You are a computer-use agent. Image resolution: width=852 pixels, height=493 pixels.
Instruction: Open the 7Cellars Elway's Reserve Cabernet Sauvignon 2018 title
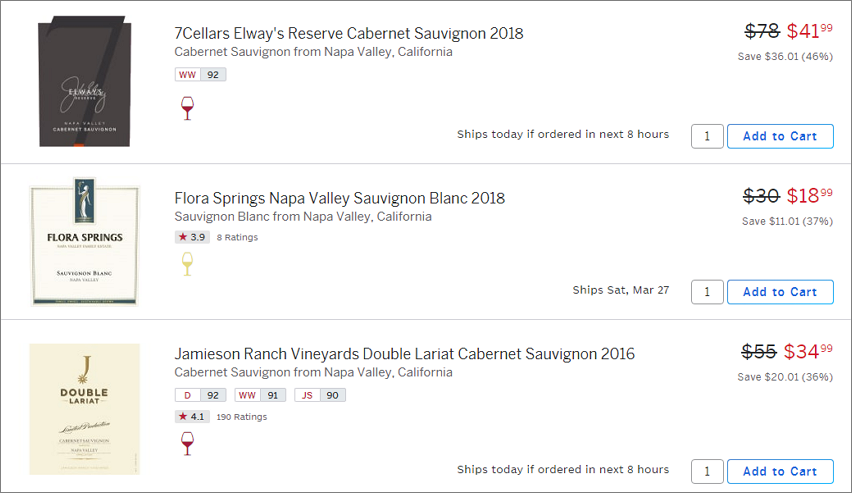click(x=349, y=33)
